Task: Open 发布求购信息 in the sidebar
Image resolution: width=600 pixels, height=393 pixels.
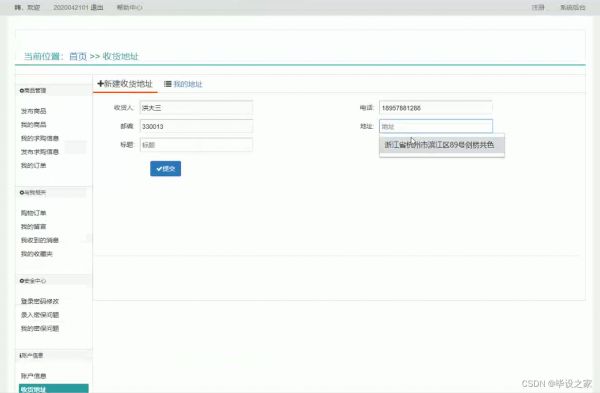Action: point(40,152)
